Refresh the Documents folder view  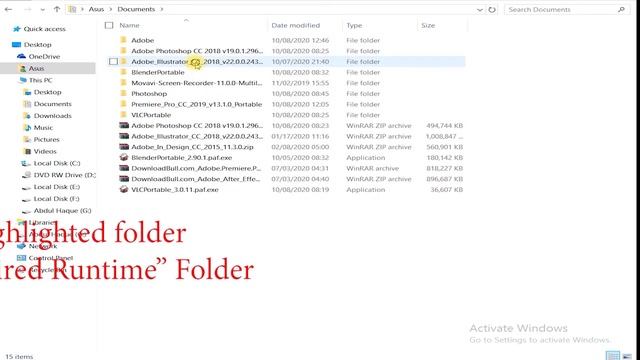tap(492, 9)
